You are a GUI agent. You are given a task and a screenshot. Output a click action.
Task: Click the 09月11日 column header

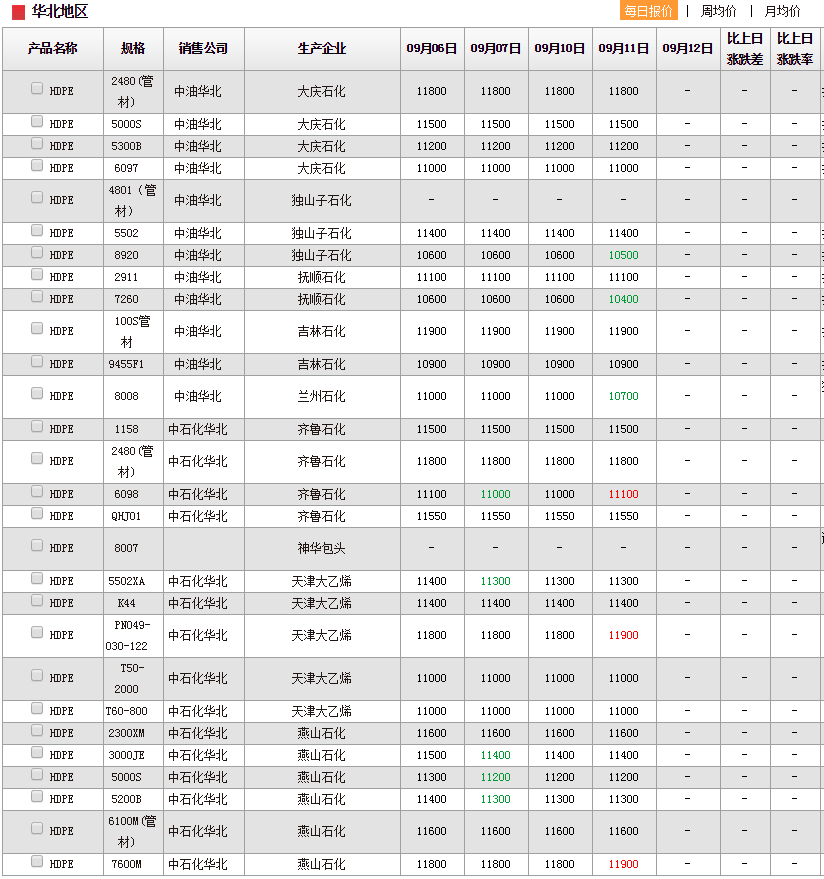pyautogui.click(x=623, y=48)
